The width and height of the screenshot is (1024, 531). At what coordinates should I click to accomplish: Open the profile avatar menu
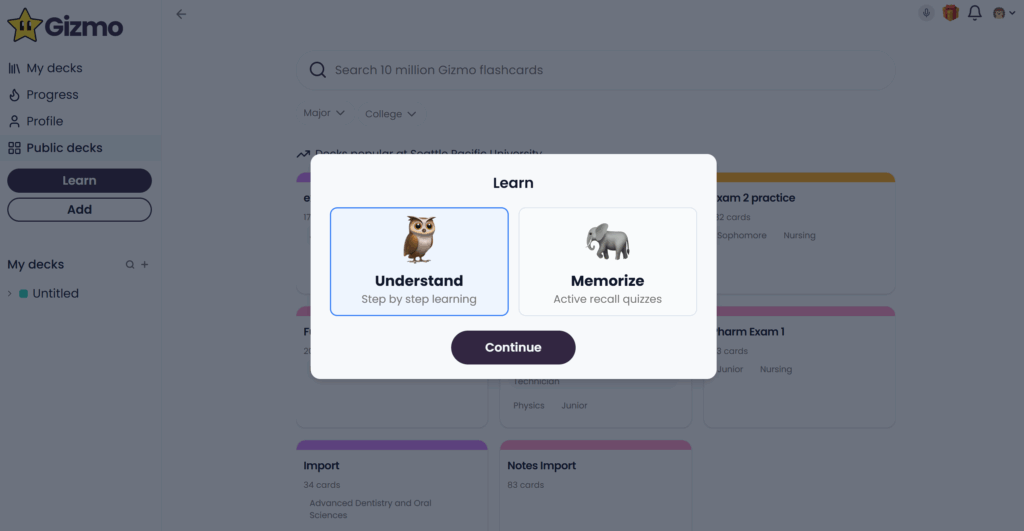pyautogui.click(x=1003, y=13)
